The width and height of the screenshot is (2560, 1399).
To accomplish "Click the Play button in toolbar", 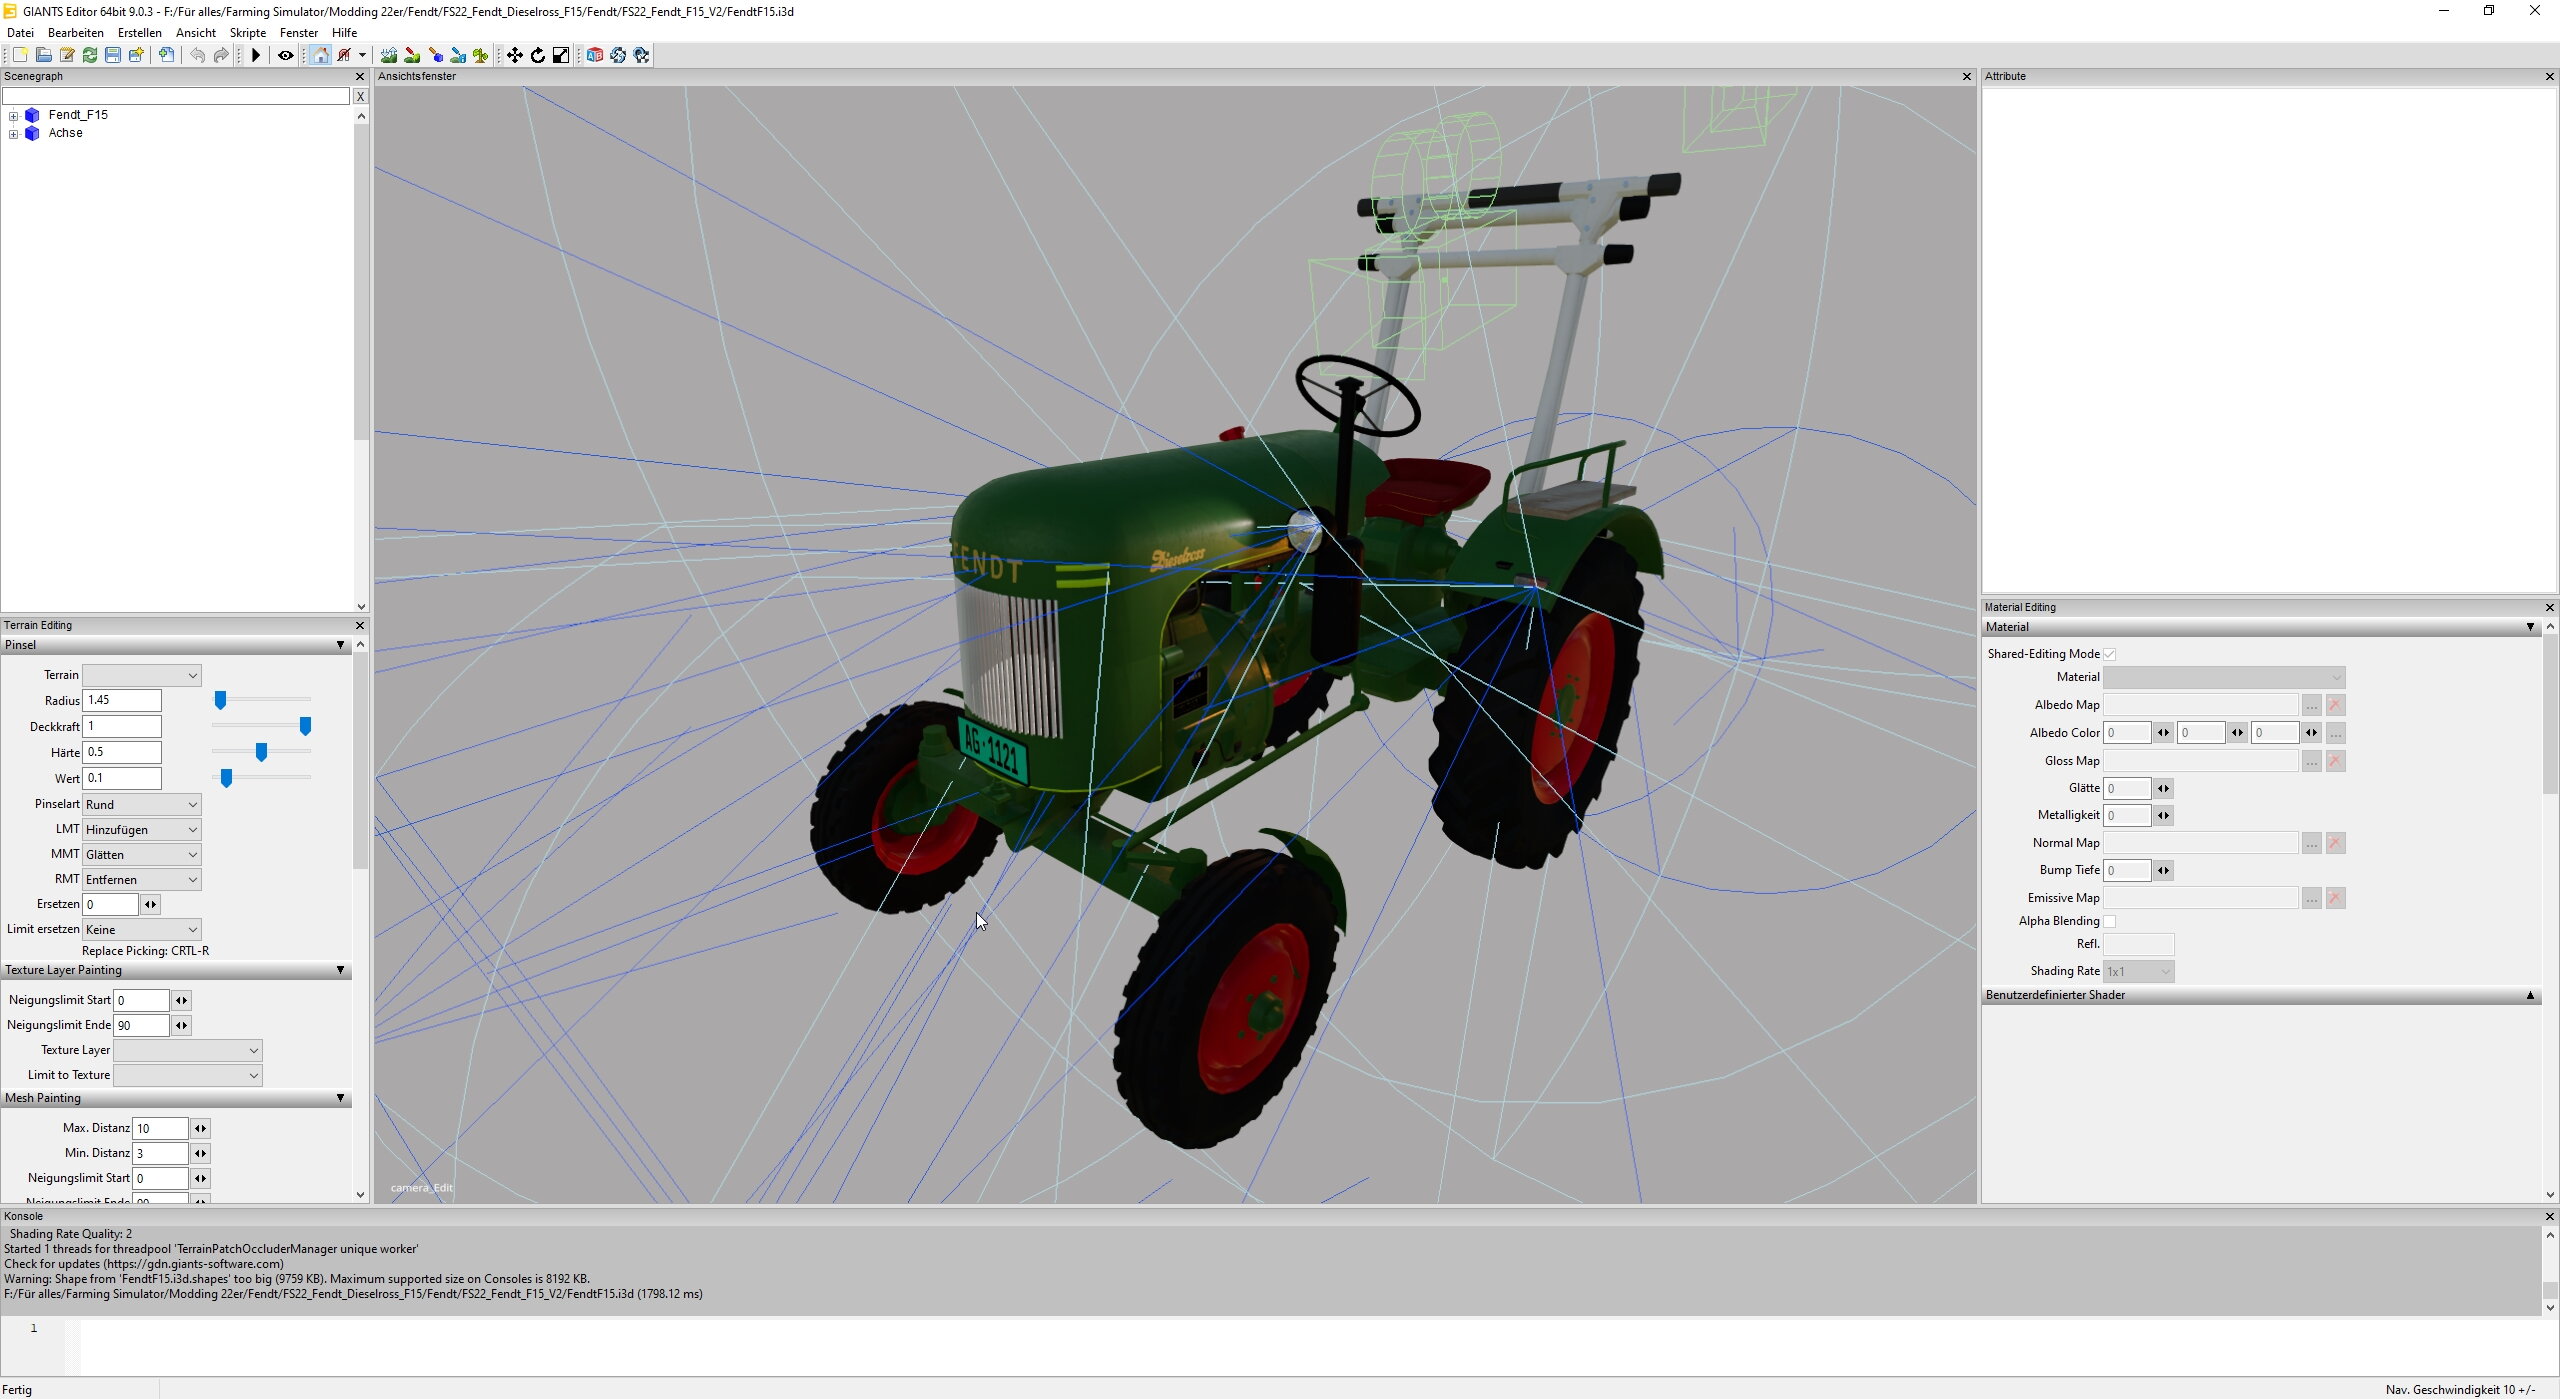I will tap(256, 56).
